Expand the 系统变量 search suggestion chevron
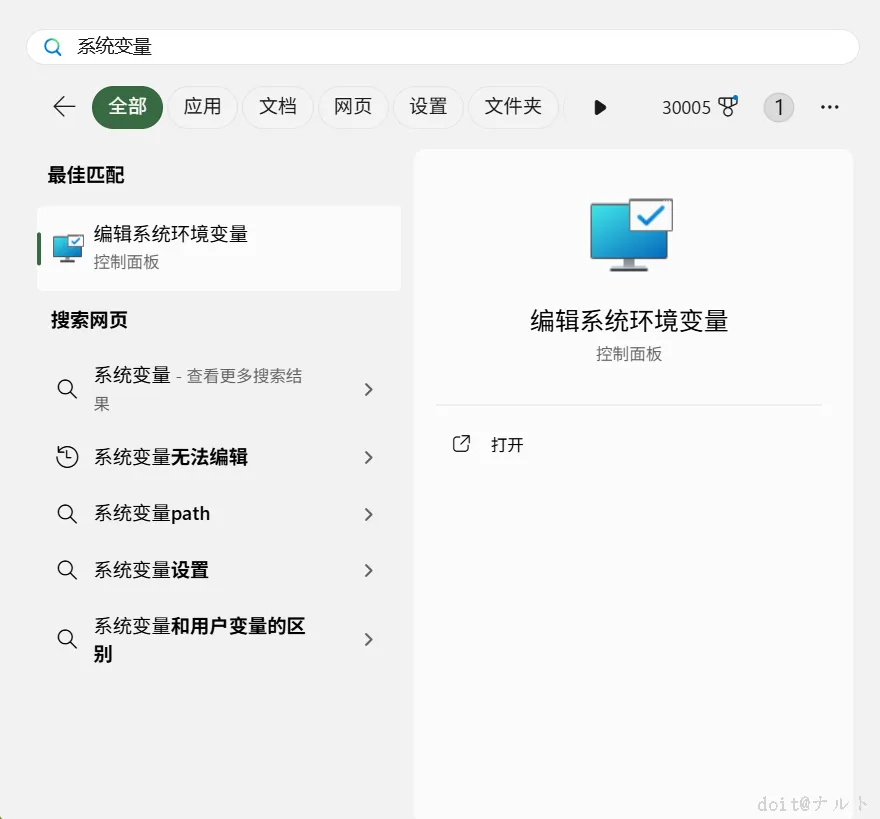The image size is (880, 819). pyautogui.click(x=369, y=389)
